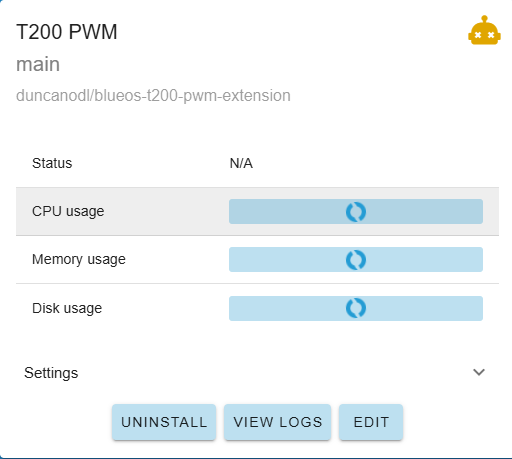This screenshot has height=459, width=512.
Task: Click the yellow robot error icon
Action: [x=484, y=30]
